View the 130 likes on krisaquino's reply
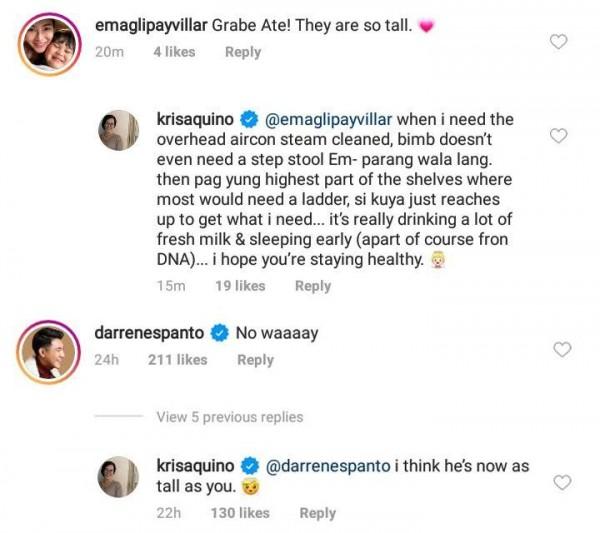Viewport: 600px width, 533px height. (240, 513)
